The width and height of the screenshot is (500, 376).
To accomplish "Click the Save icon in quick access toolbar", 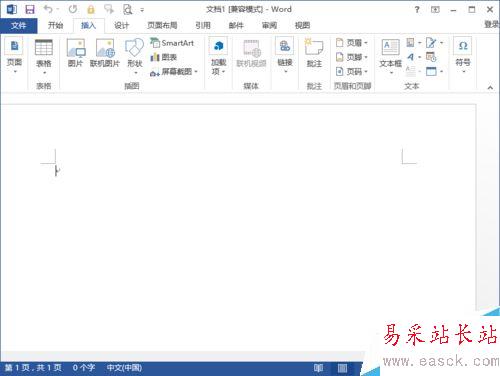I will pos(30,9).
